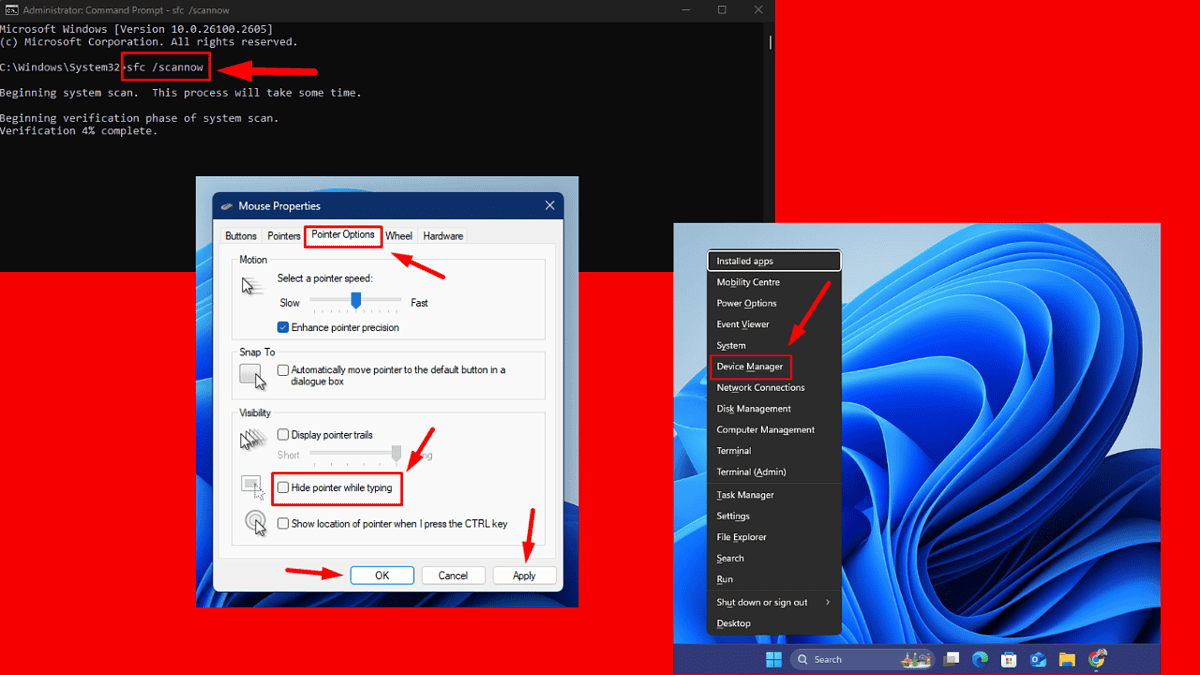The height and width of the screenshot is (675, 1200).
Task: Open Settings from the context menu
Action: click(774, 516)
